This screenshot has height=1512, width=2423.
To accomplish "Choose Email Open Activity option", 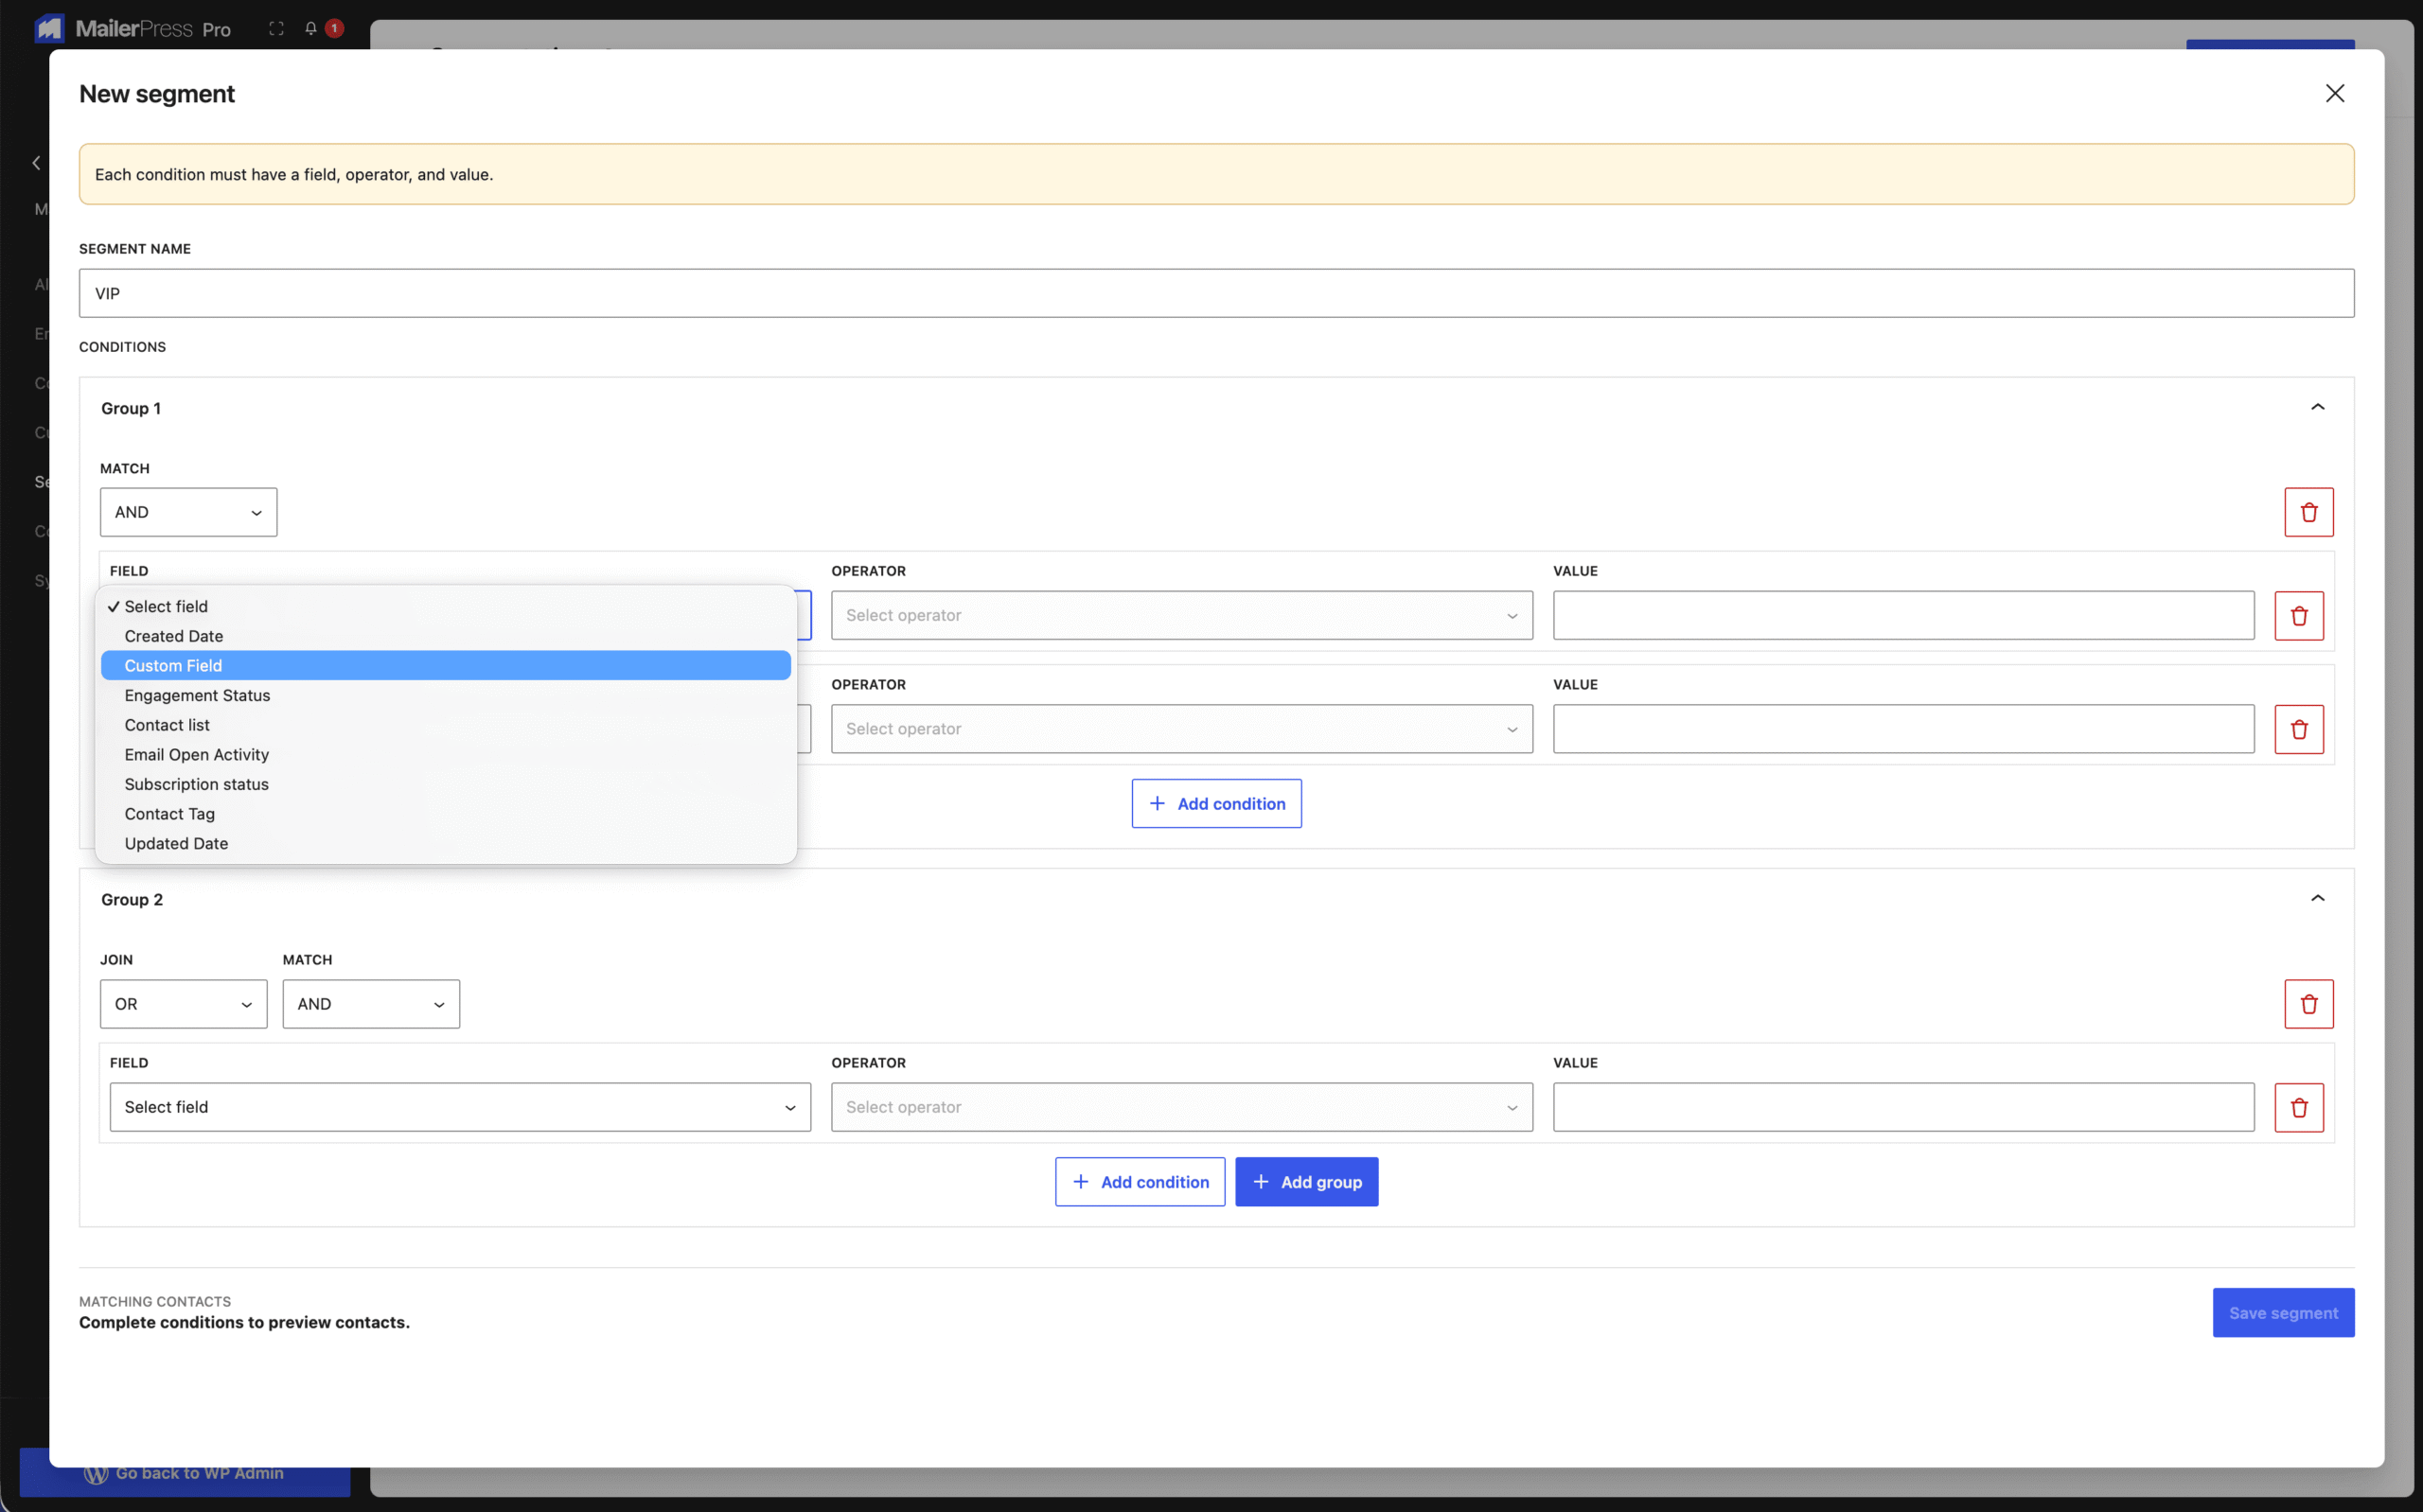I will [445, 755].
